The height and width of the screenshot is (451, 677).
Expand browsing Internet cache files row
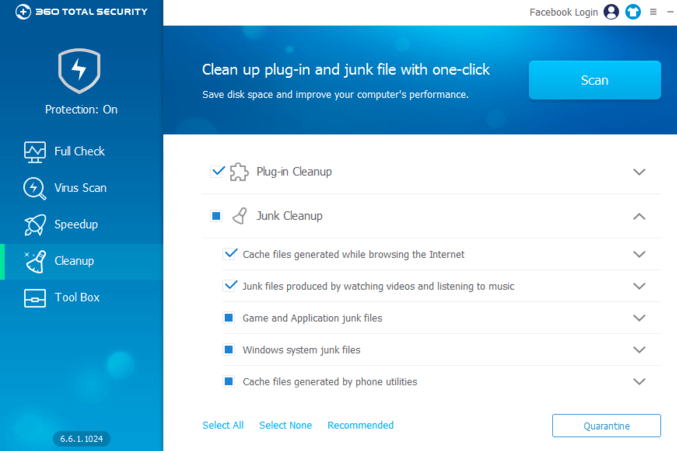coord(639,254)
